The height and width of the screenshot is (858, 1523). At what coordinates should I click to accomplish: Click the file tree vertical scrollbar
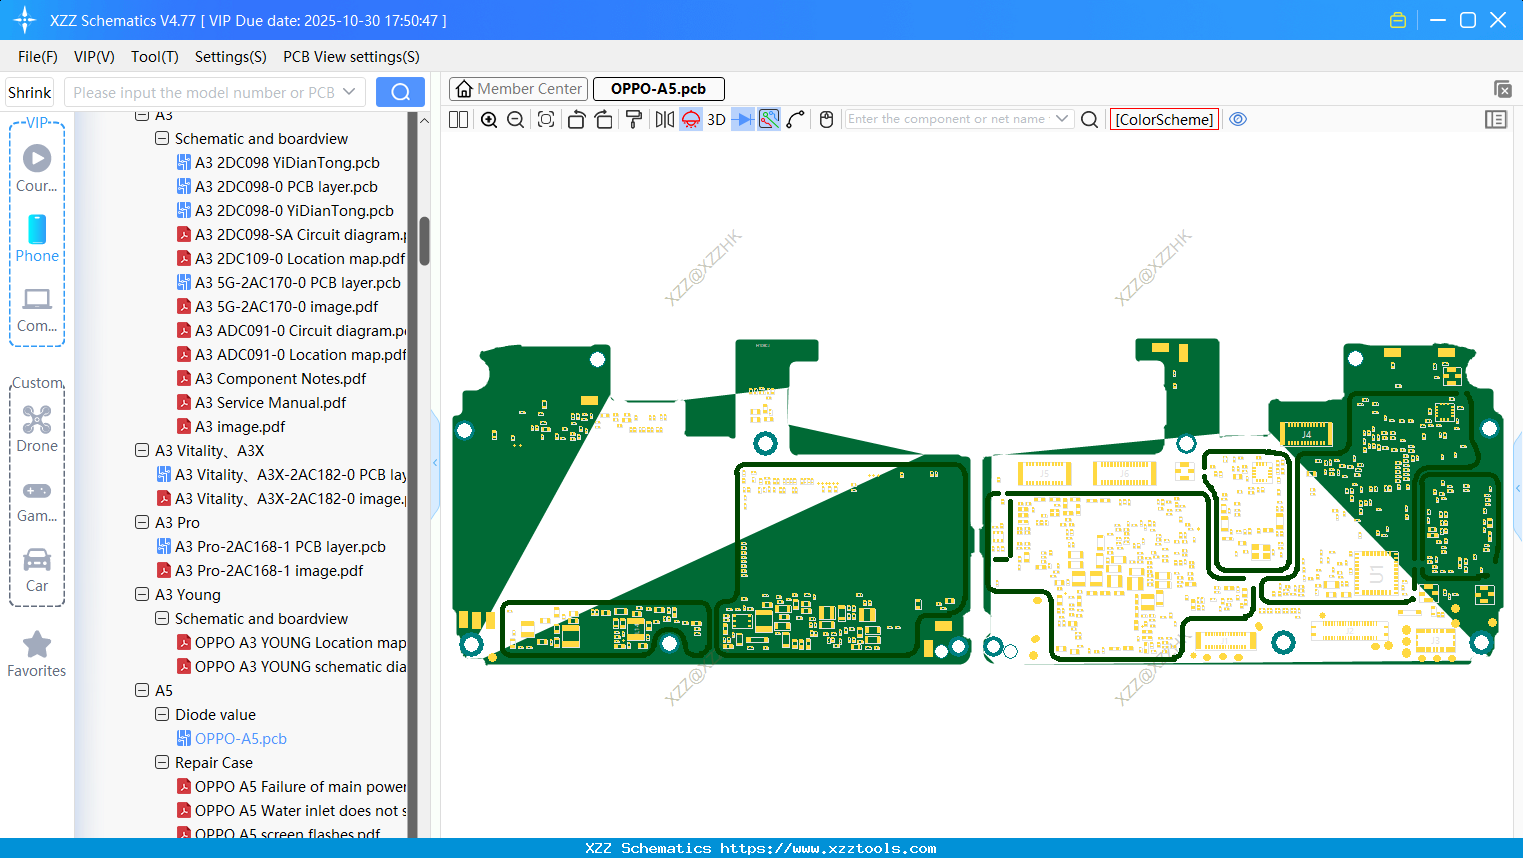coord(424,241)
